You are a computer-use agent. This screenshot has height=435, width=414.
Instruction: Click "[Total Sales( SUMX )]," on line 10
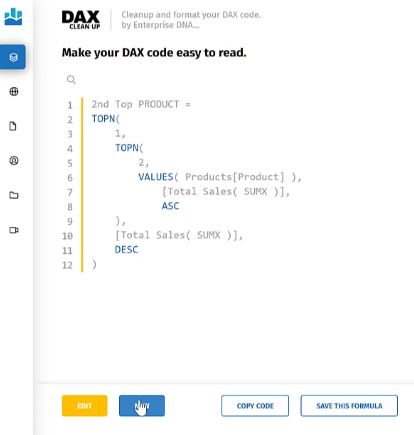click(x=179, y=235)
